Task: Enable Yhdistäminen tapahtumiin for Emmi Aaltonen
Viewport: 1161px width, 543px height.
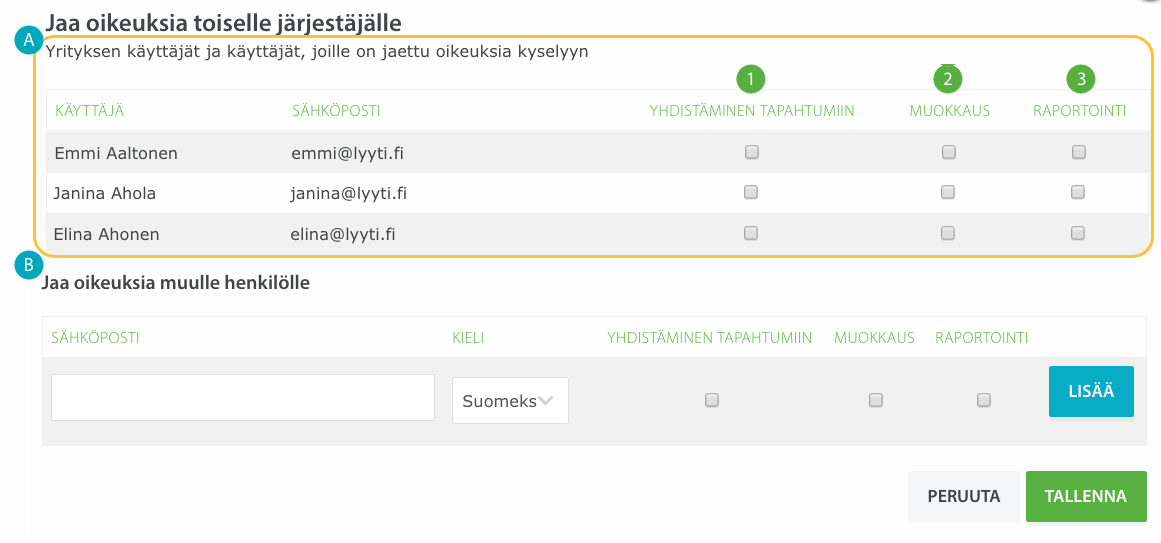Action: (752, 153)
